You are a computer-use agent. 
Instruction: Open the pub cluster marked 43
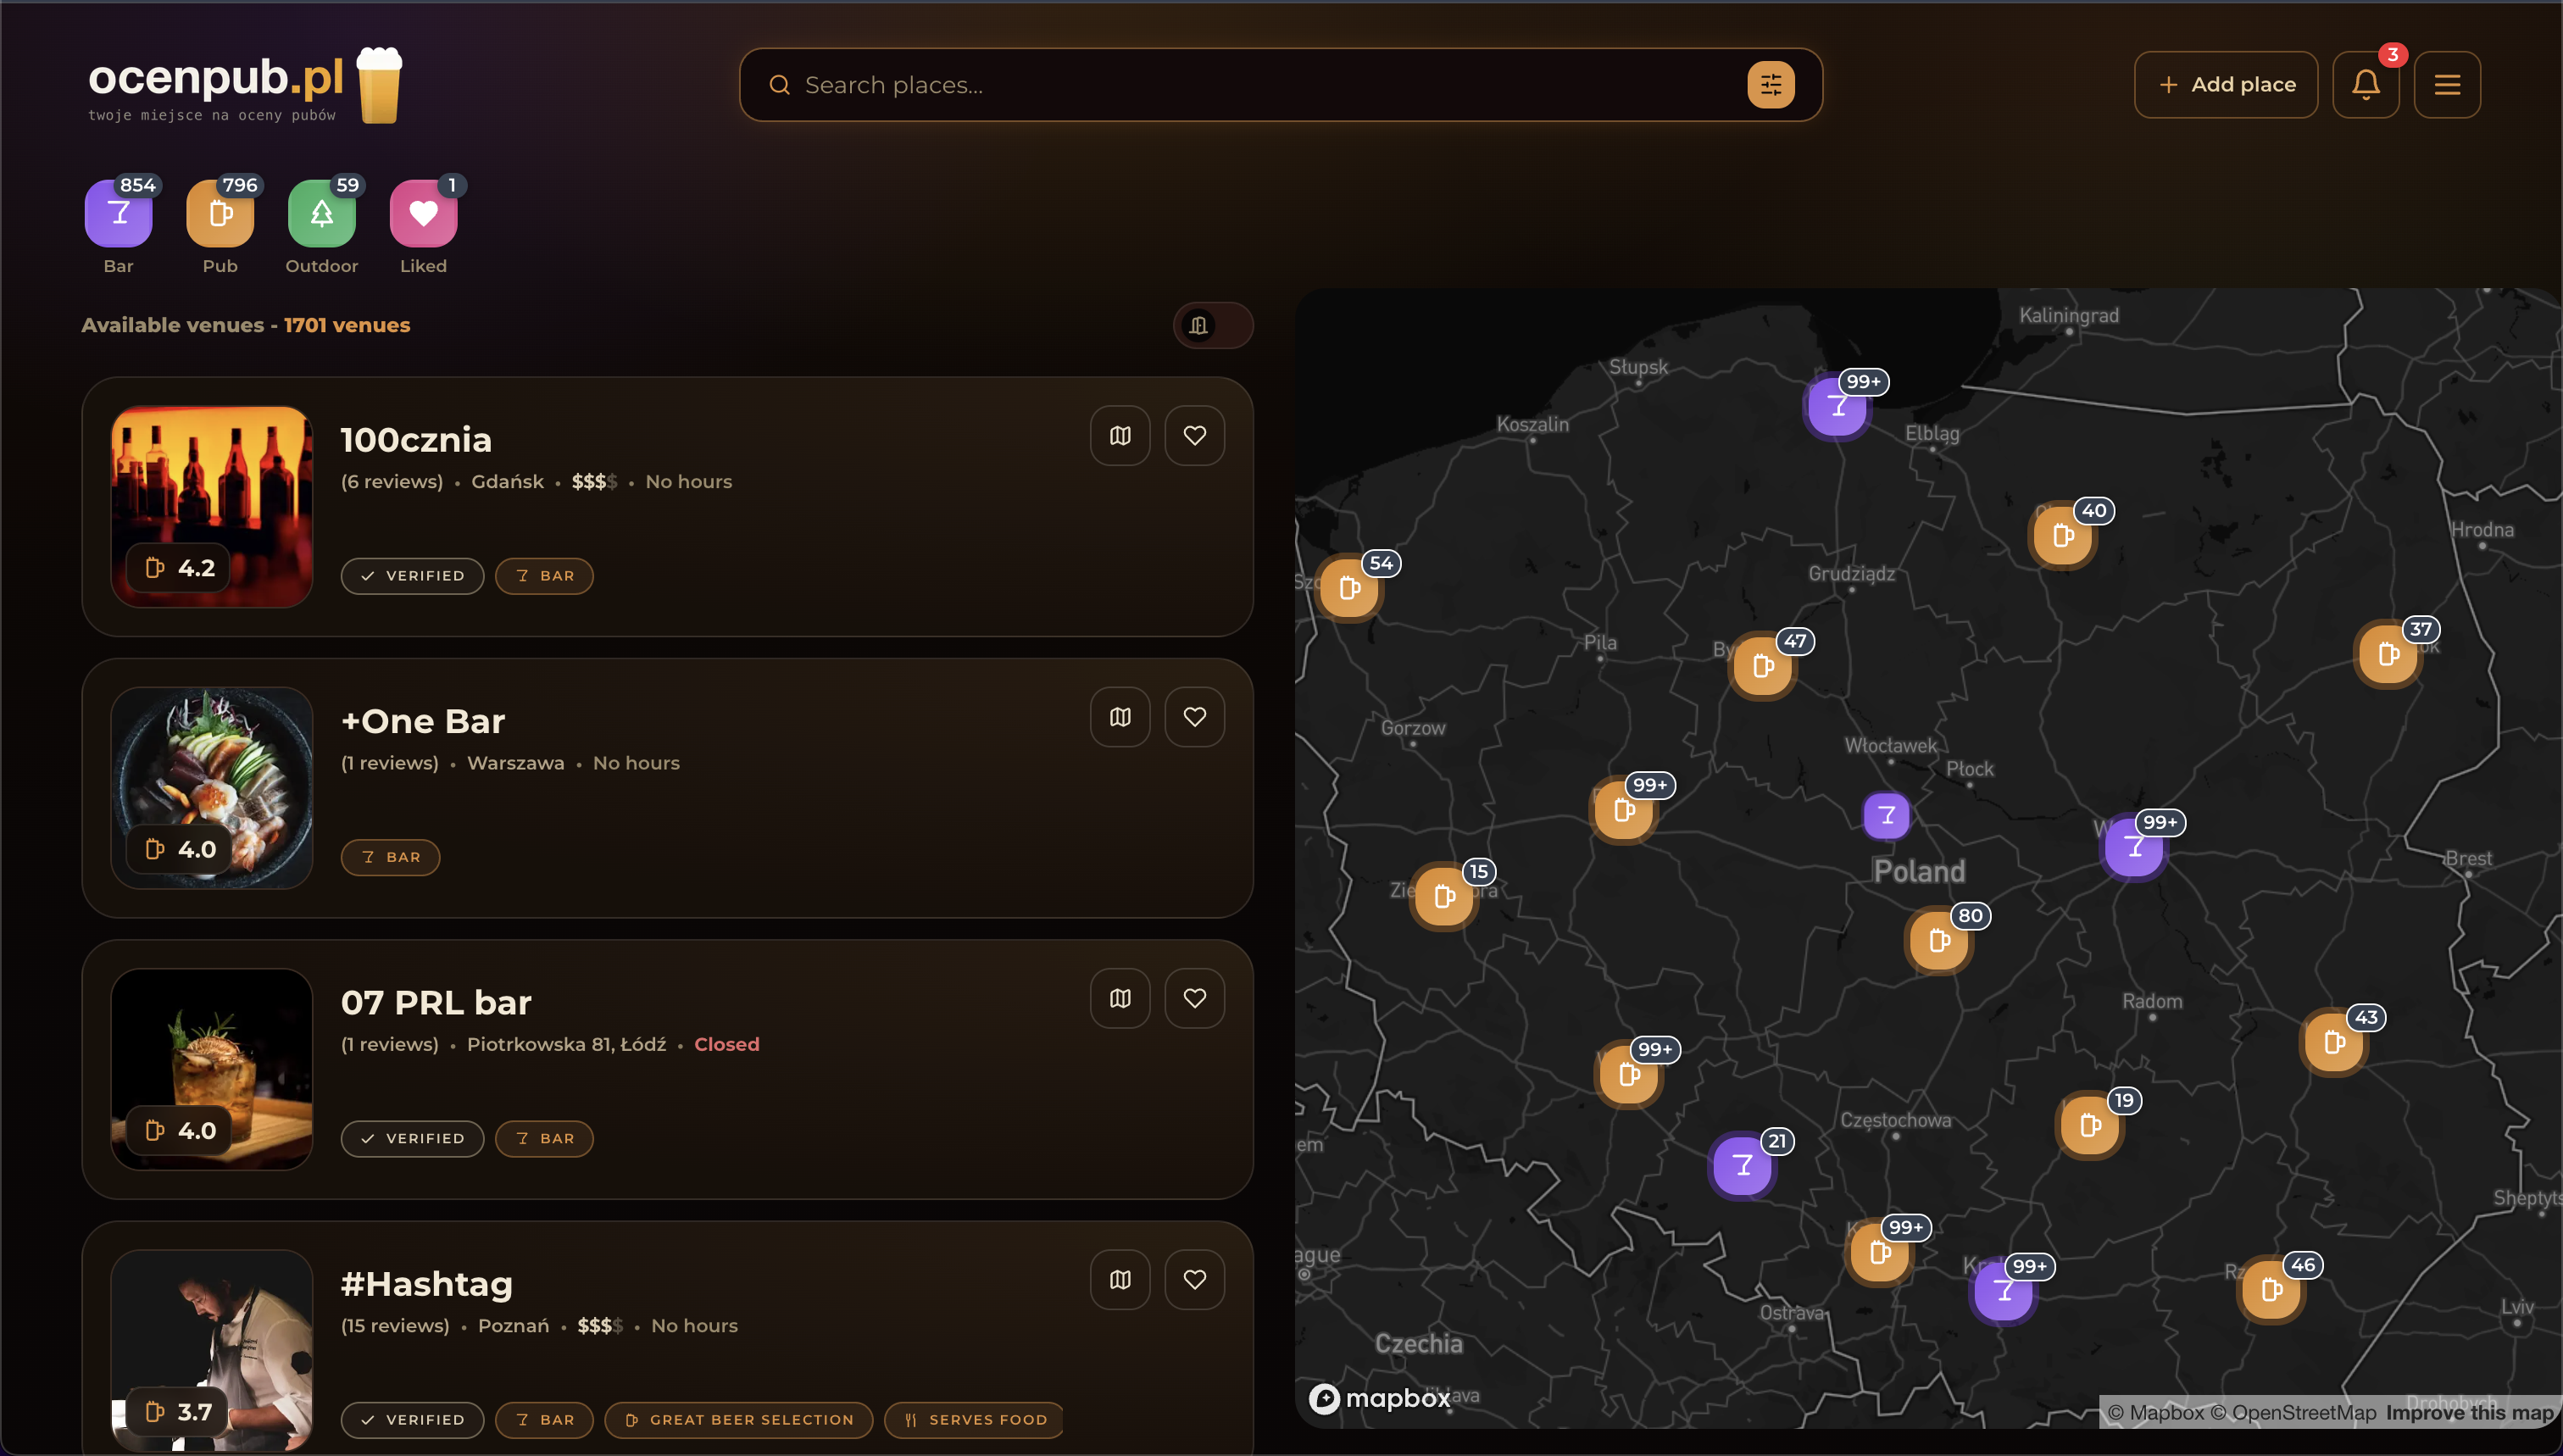(x=2334, y=1042)
